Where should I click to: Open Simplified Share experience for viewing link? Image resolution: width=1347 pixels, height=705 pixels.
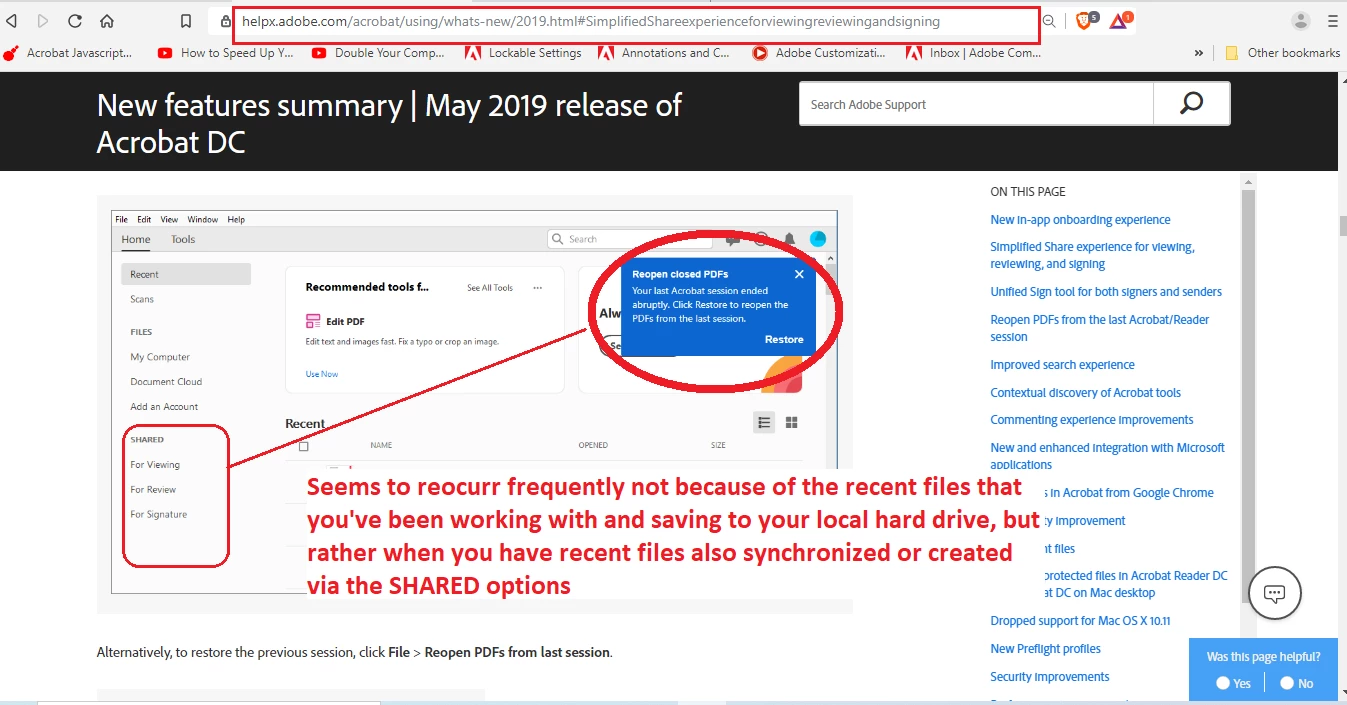click(1092, 256)
